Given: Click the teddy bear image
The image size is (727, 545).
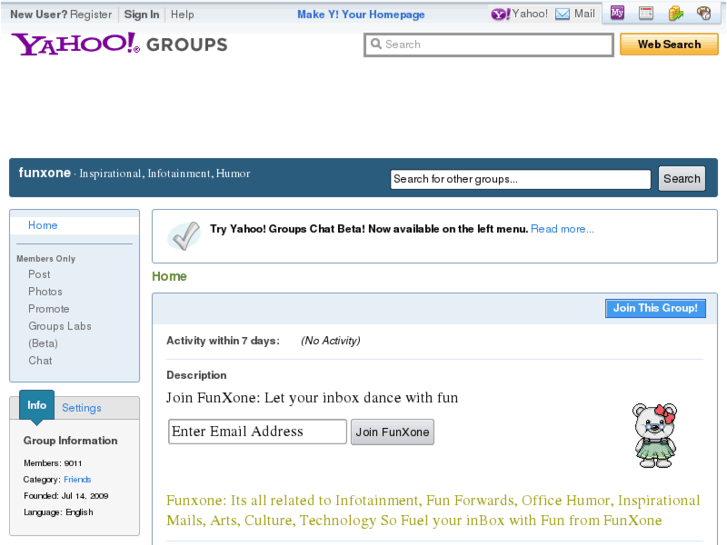Looking at the screenshot, I should [655, 435].
